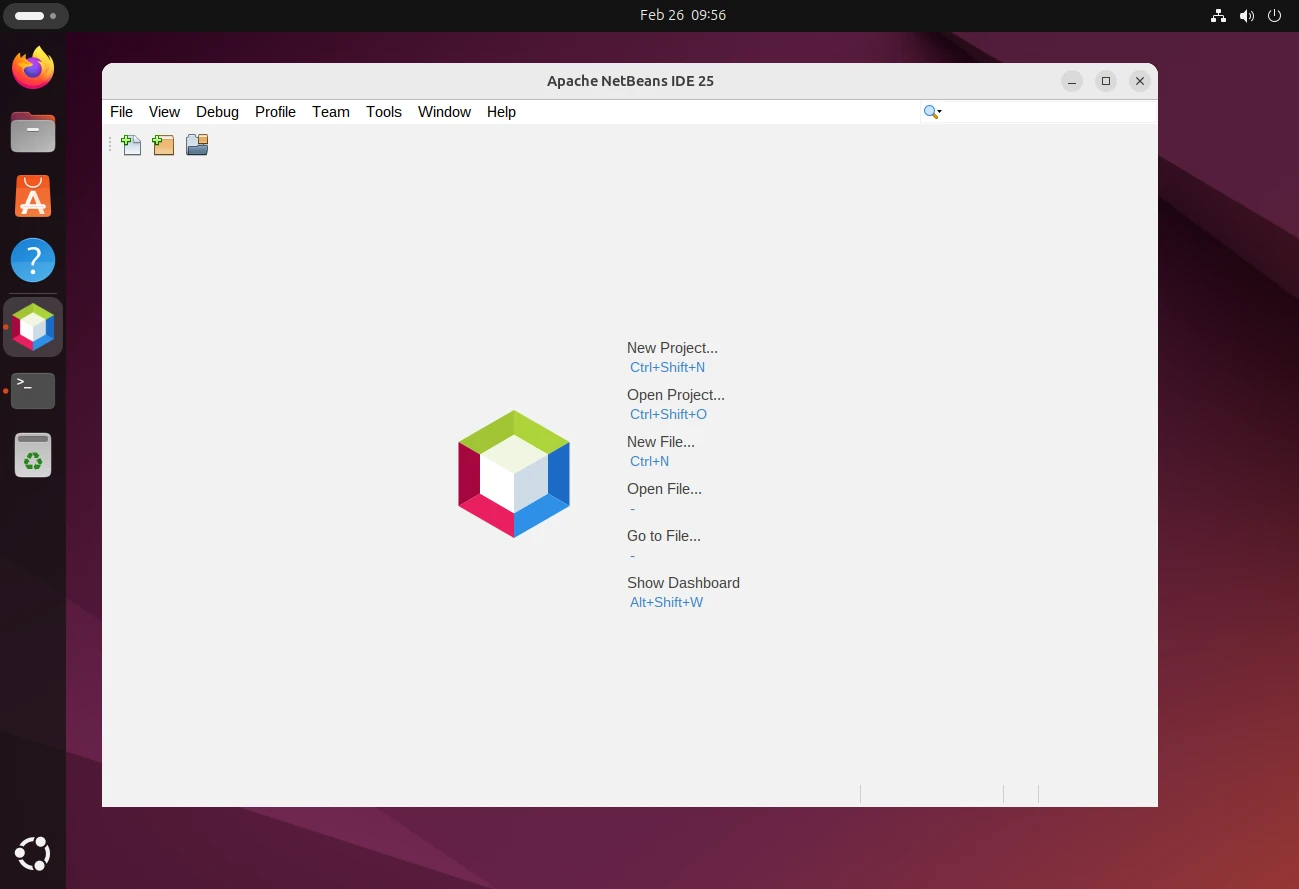Click the Open Project toolbar icon

coord(197,145)
